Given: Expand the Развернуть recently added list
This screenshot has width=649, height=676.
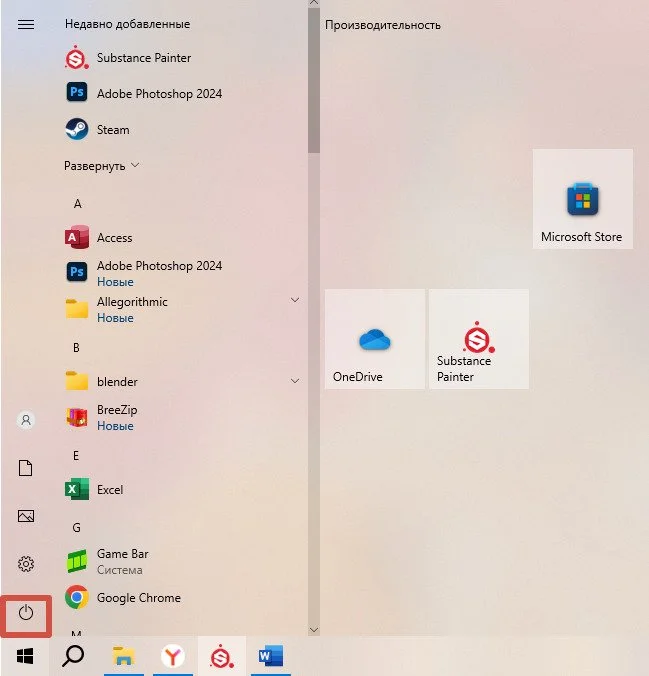Looking at the screenshot, I should click(102, 166).
